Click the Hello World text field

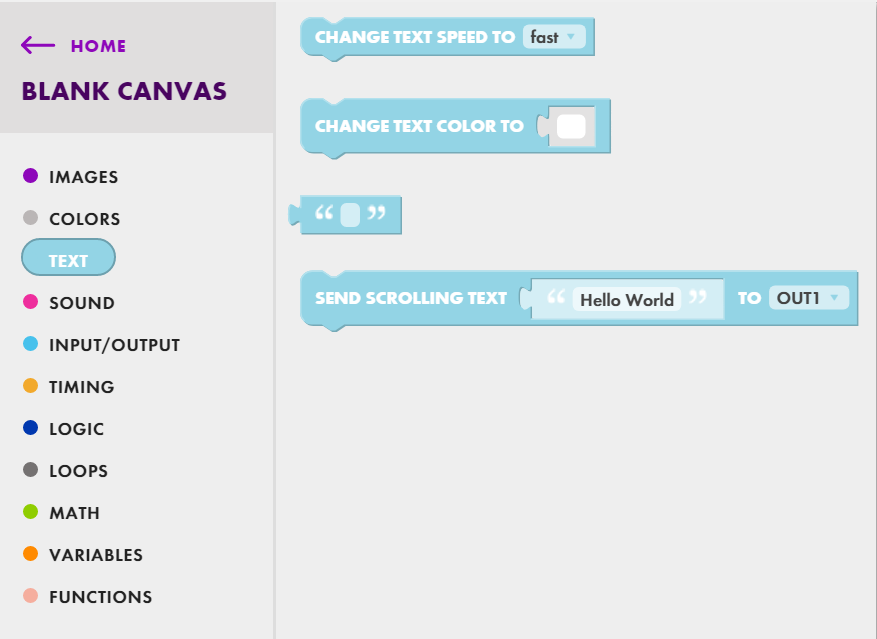[x=627, y=299]
